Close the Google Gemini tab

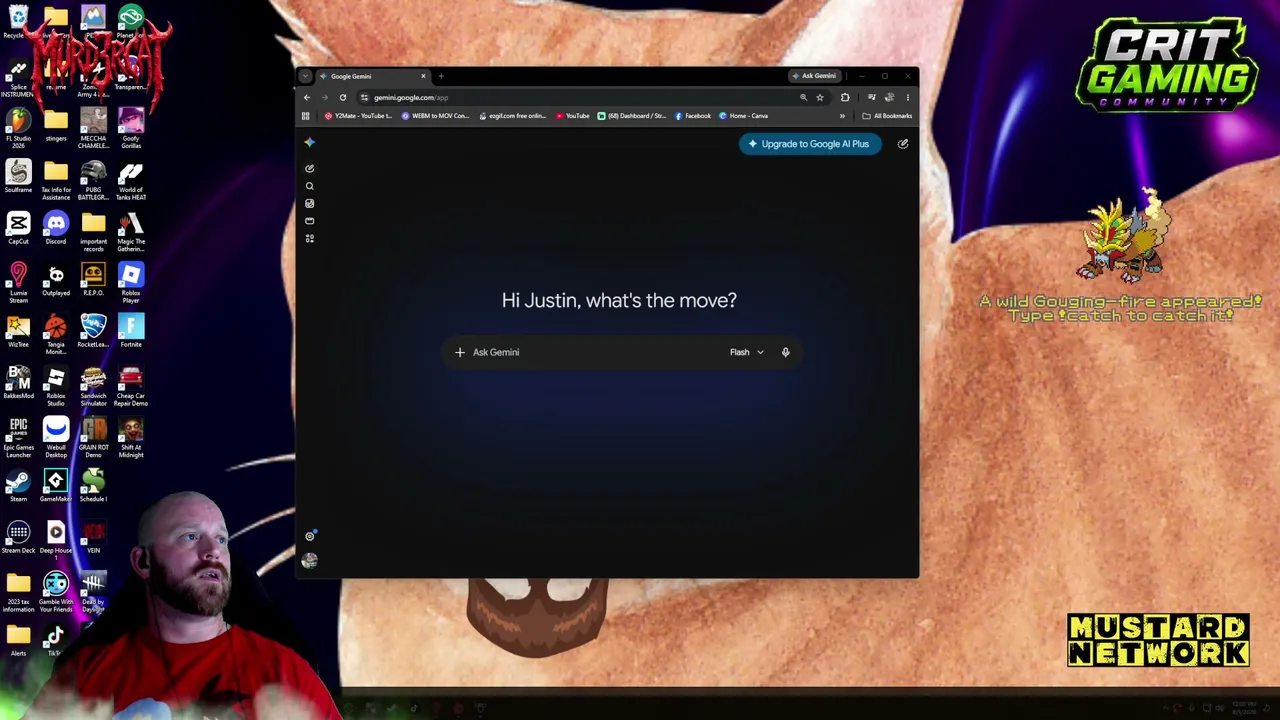(x=423, y=76)
